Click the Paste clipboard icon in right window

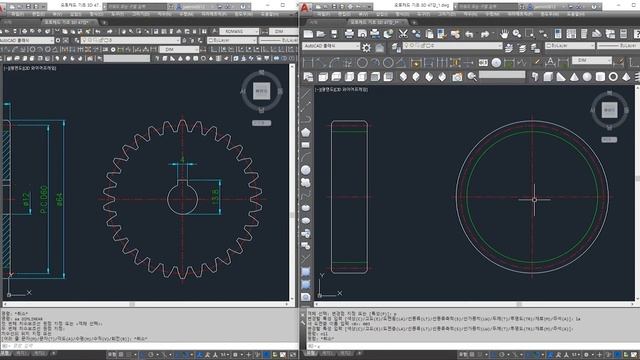(429, 34)
